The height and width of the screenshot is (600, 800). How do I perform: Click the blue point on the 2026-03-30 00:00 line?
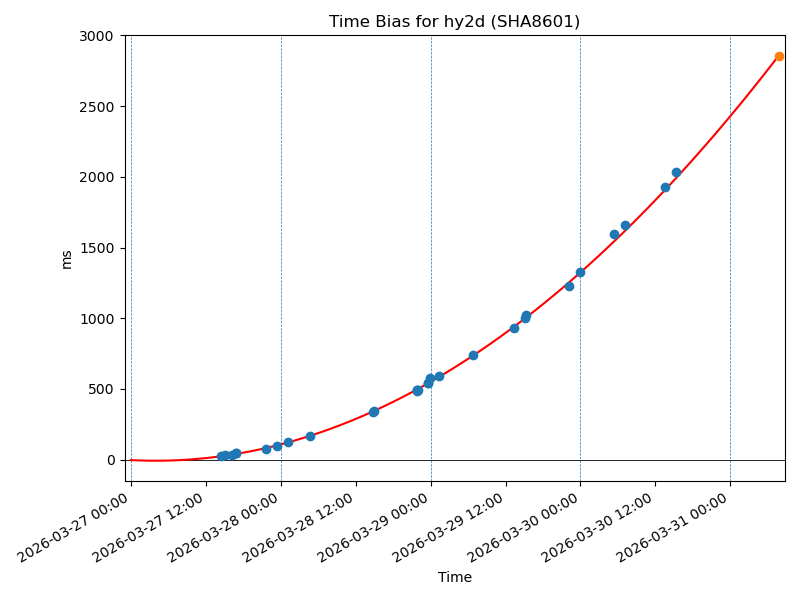click(580, 272)
